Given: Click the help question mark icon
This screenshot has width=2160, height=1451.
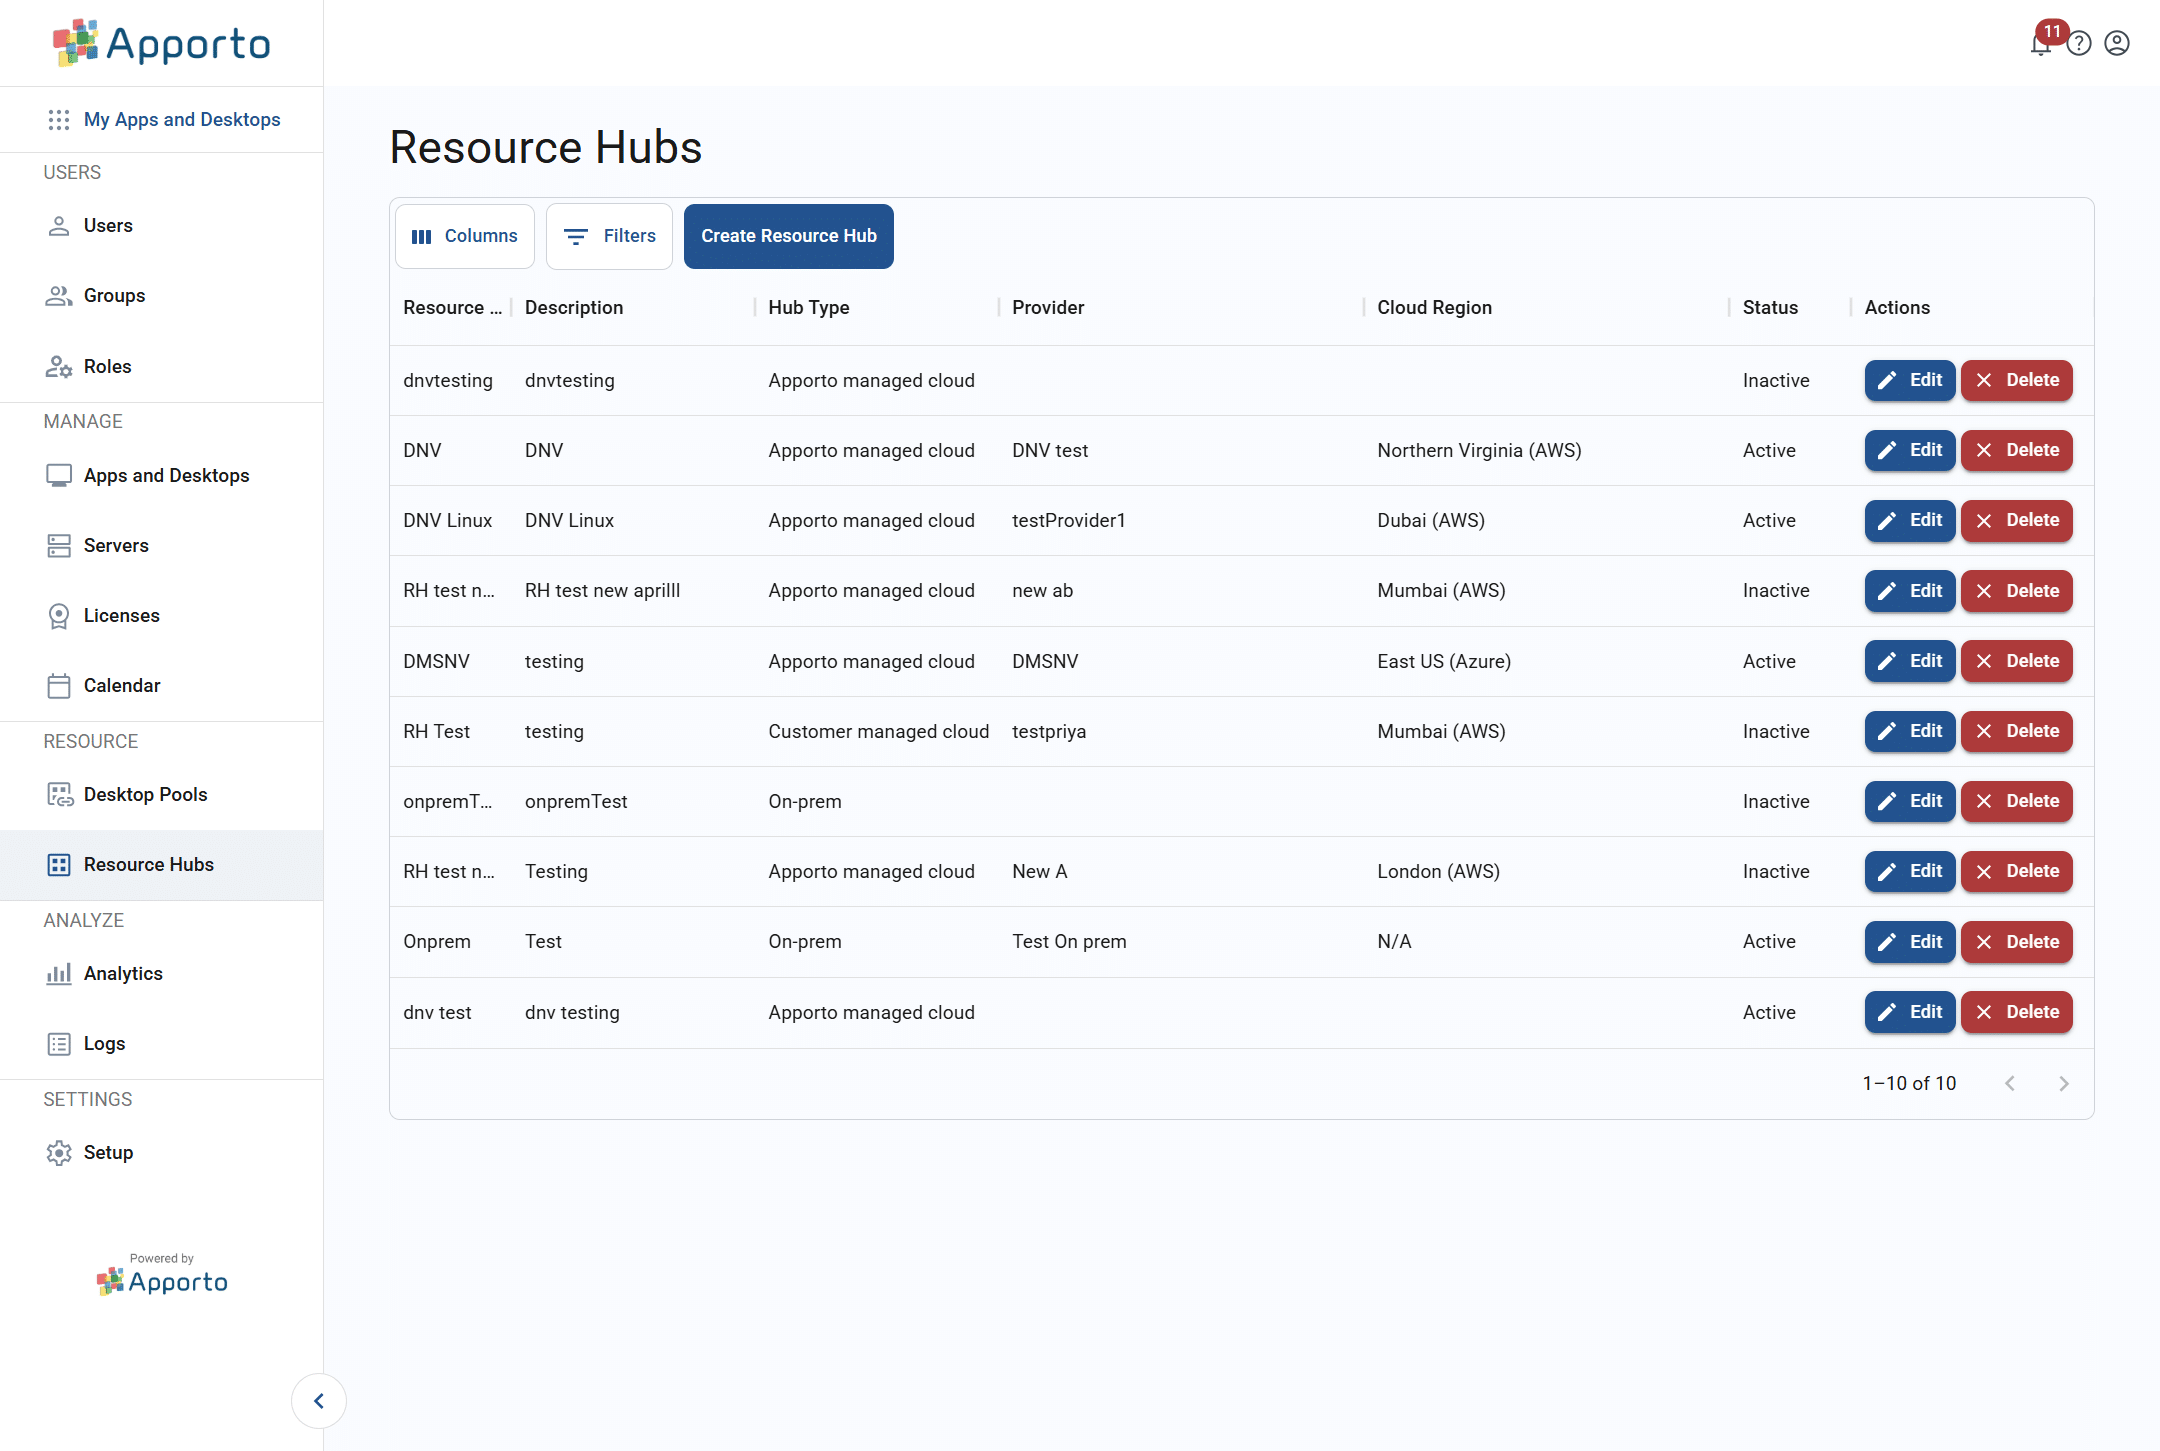Looking at the screenshot, I should tap(2078, 43).
